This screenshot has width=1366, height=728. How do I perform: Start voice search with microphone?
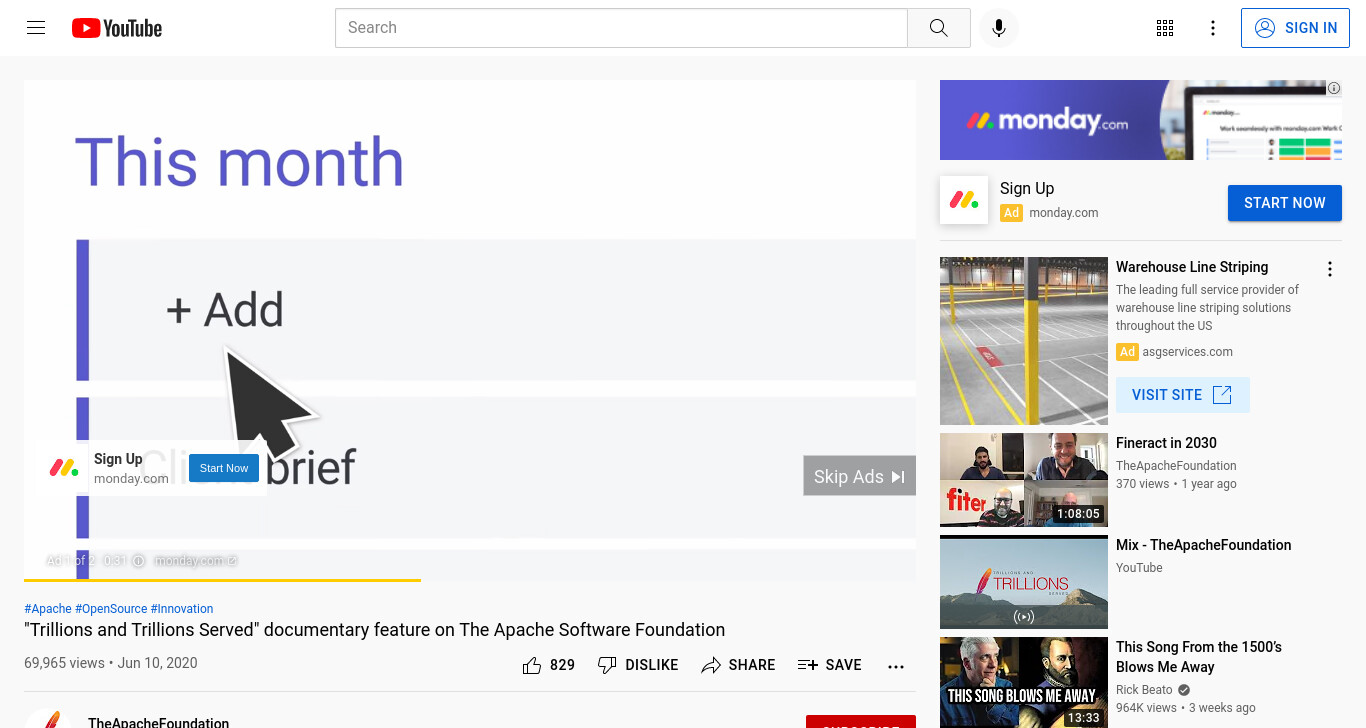(x=998, y=28)
